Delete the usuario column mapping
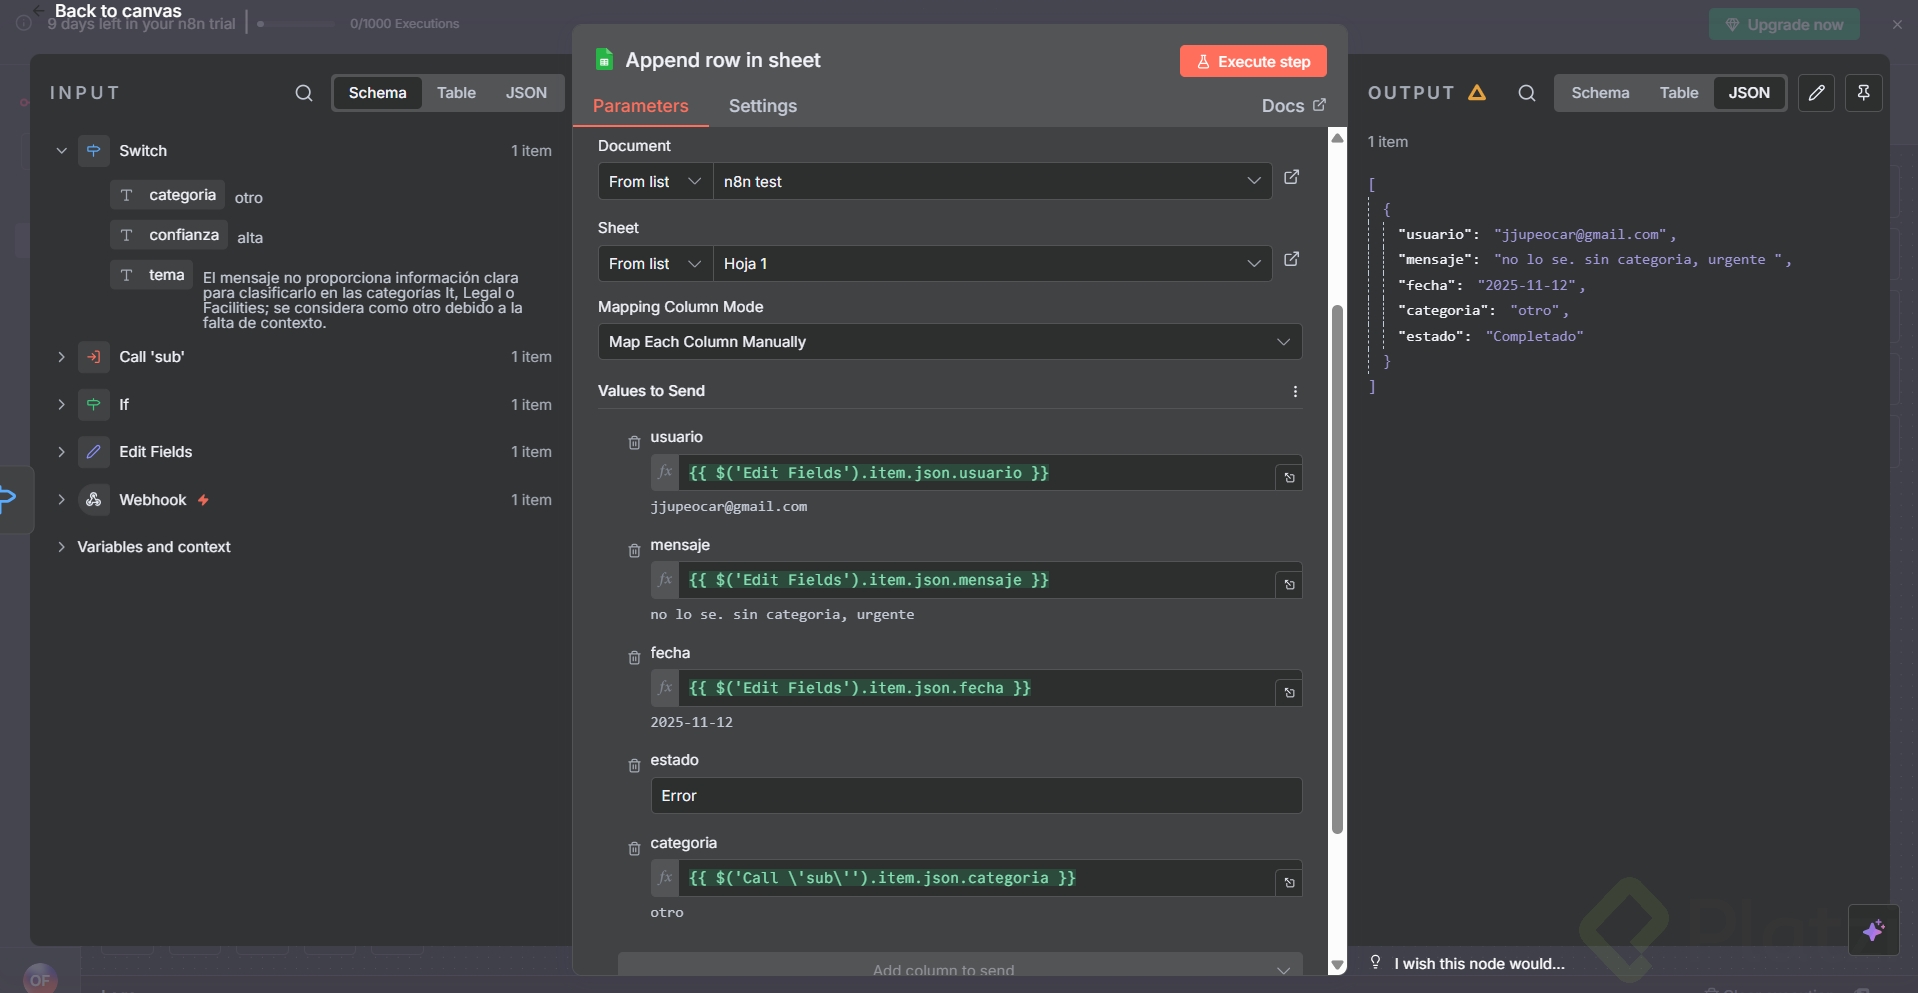This screenshot has width=1918, height=993. [634, 443]
